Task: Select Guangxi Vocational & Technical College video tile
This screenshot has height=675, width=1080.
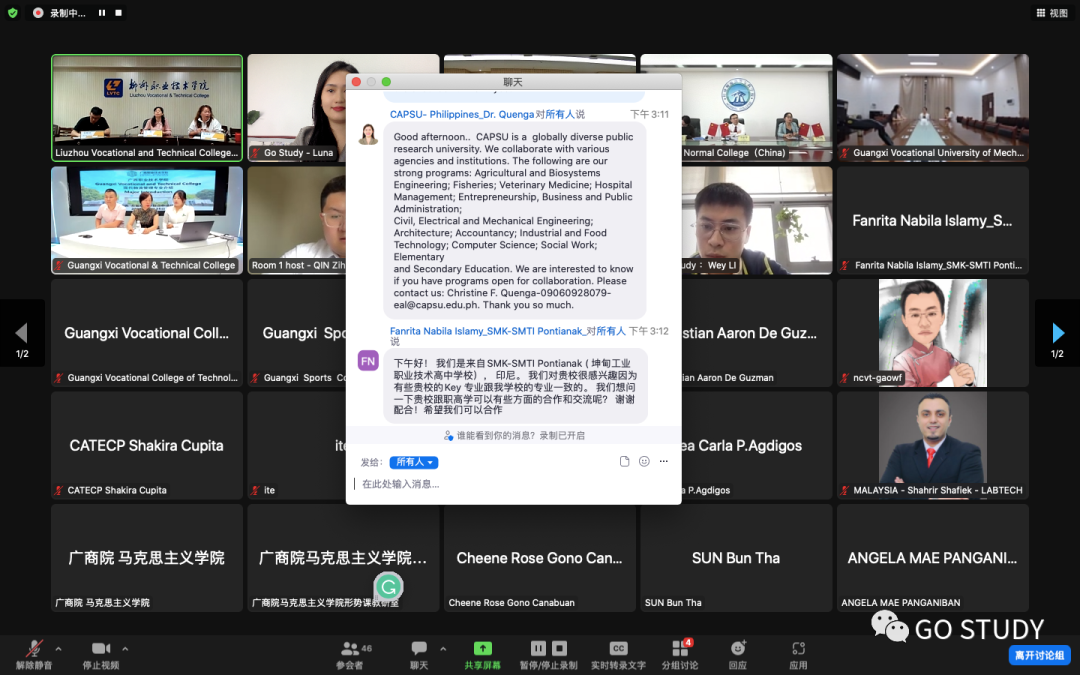Action: tap(147, 220)
